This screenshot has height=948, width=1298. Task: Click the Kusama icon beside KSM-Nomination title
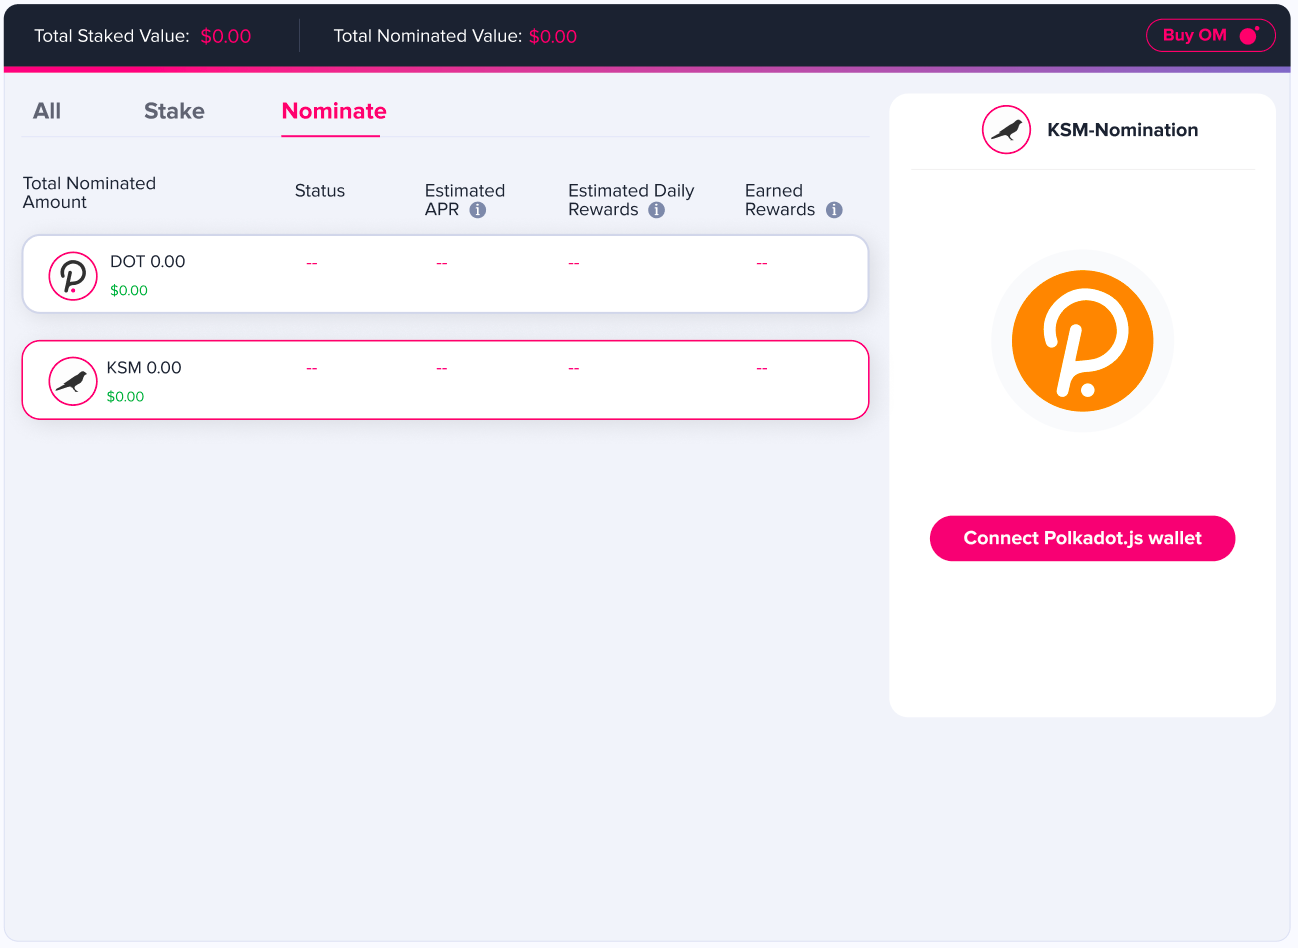pyautogui.click(x=1006, y=130)
